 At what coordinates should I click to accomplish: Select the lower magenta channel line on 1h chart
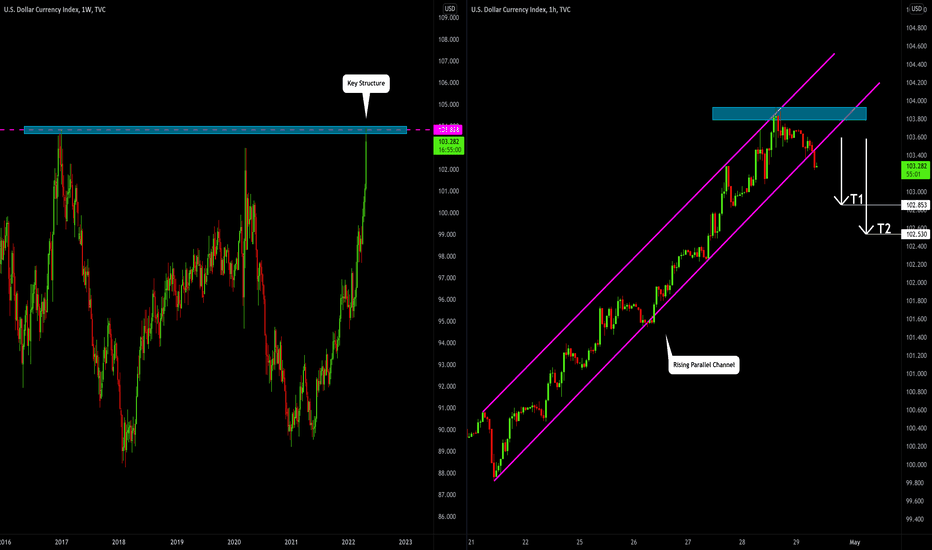[687, 282]
